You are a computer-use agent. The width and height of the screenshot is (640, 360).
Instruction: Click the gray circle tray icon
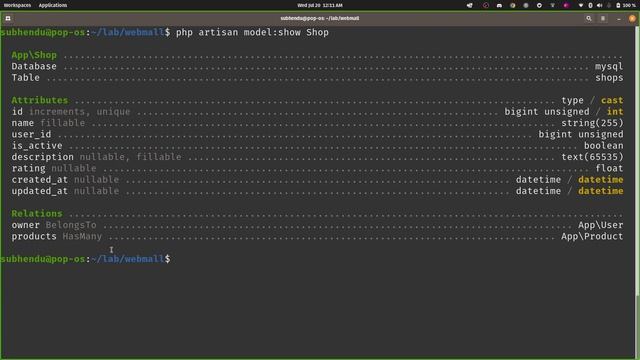tap(526, 5)
